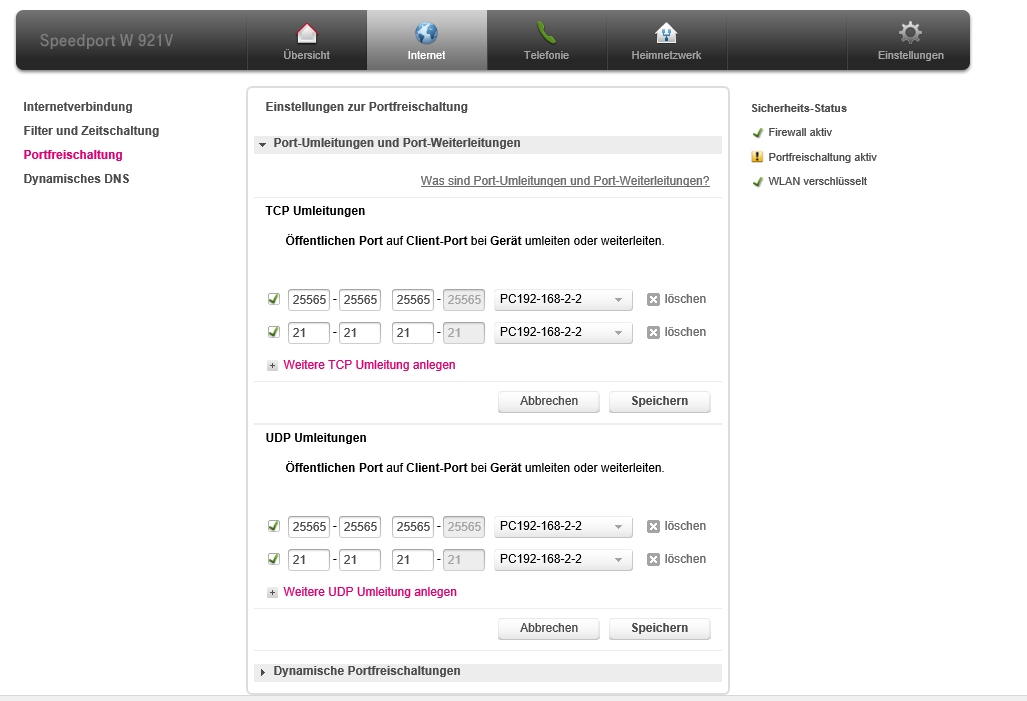Uncheck the TCP 21 rule checkbox
Image resolution: width=1027 pixels, height=701 pixels.
[274, 332]
